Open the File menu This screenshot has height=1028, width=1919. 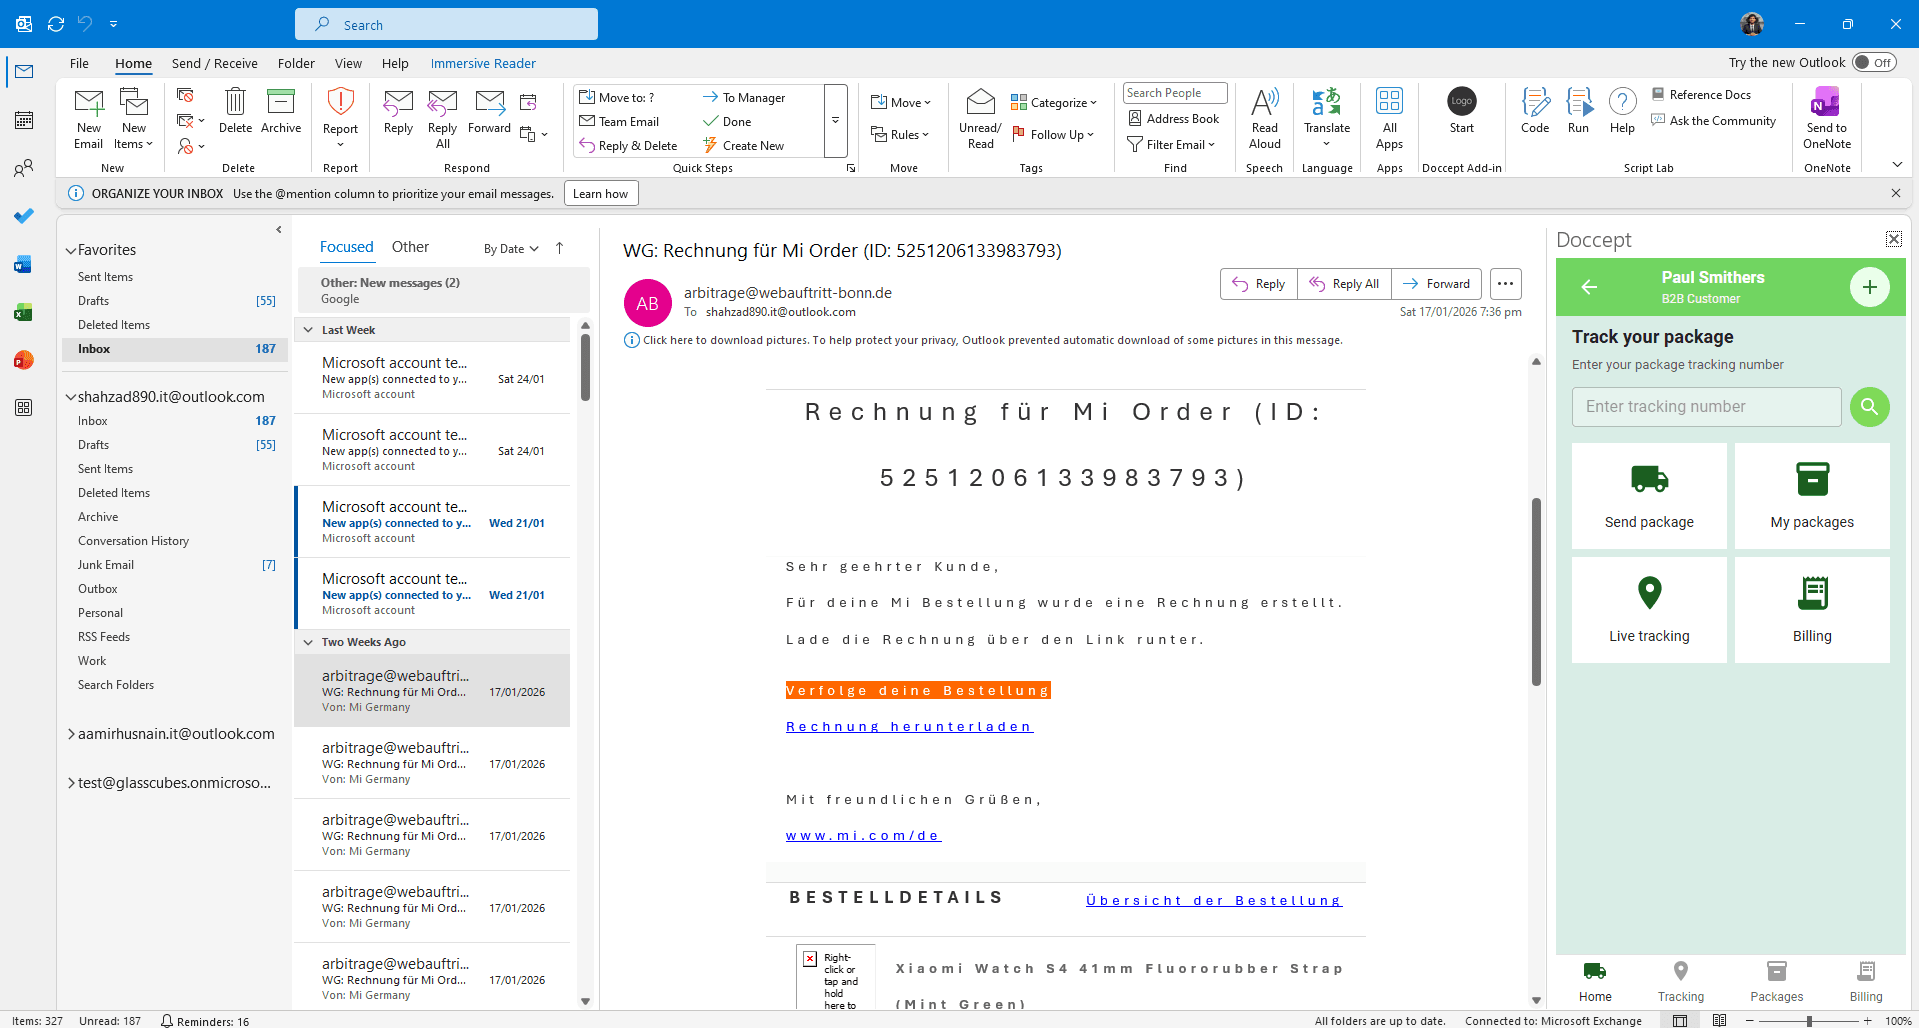(79, 63)
